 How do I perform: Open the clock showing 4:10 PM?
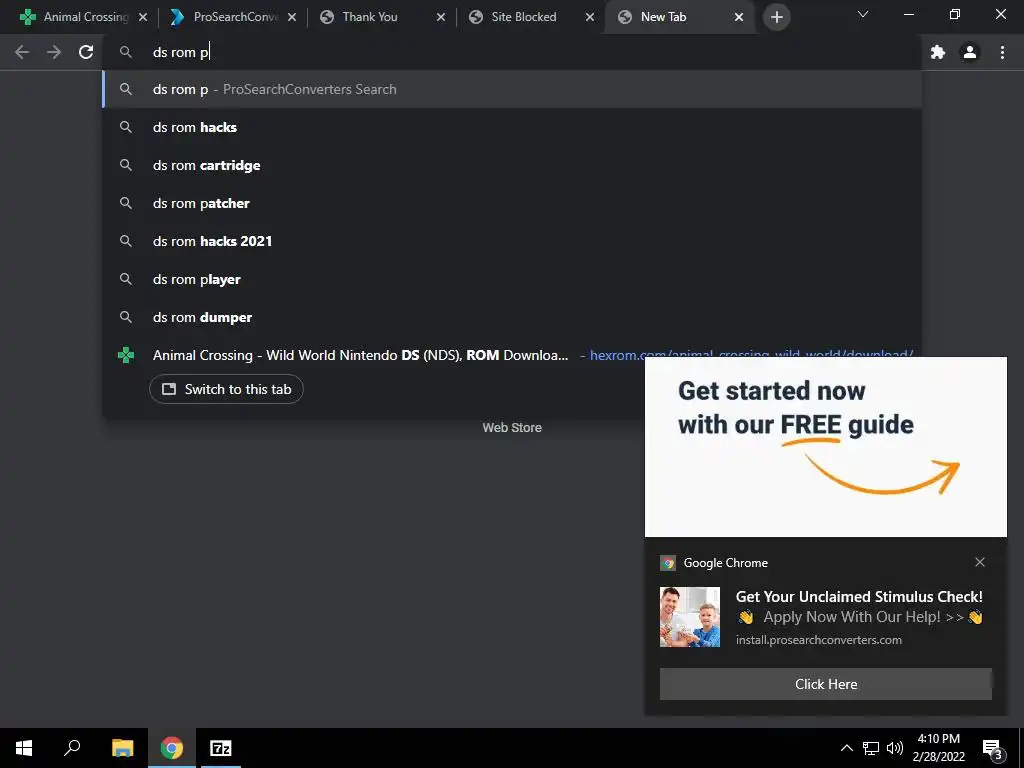pyautogui.click(x=938, y=748)
